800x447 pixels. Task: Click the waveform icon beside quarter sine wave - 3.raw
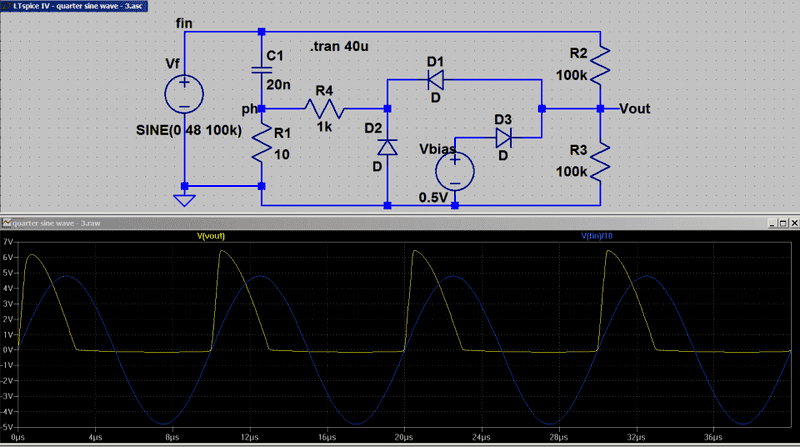coord(7,223)
